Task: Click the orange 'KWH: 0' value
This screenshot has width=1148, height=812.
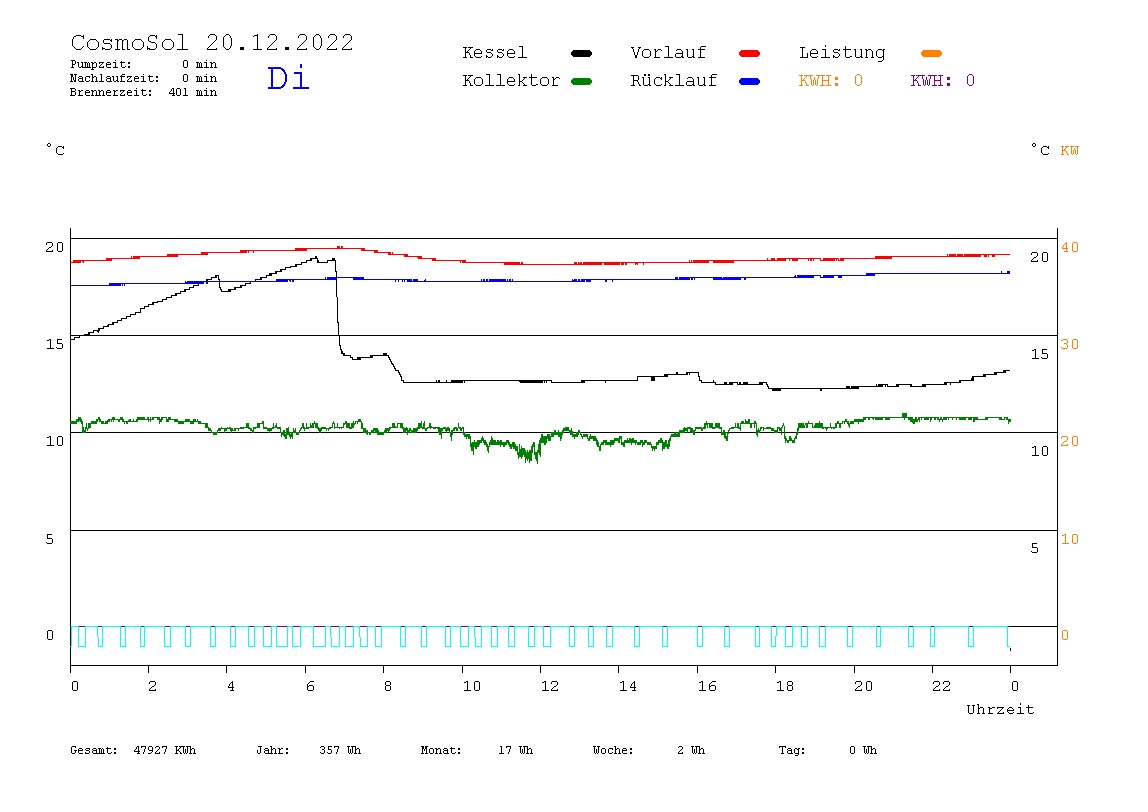Action: pyautogui.click(x=830, y=81)
